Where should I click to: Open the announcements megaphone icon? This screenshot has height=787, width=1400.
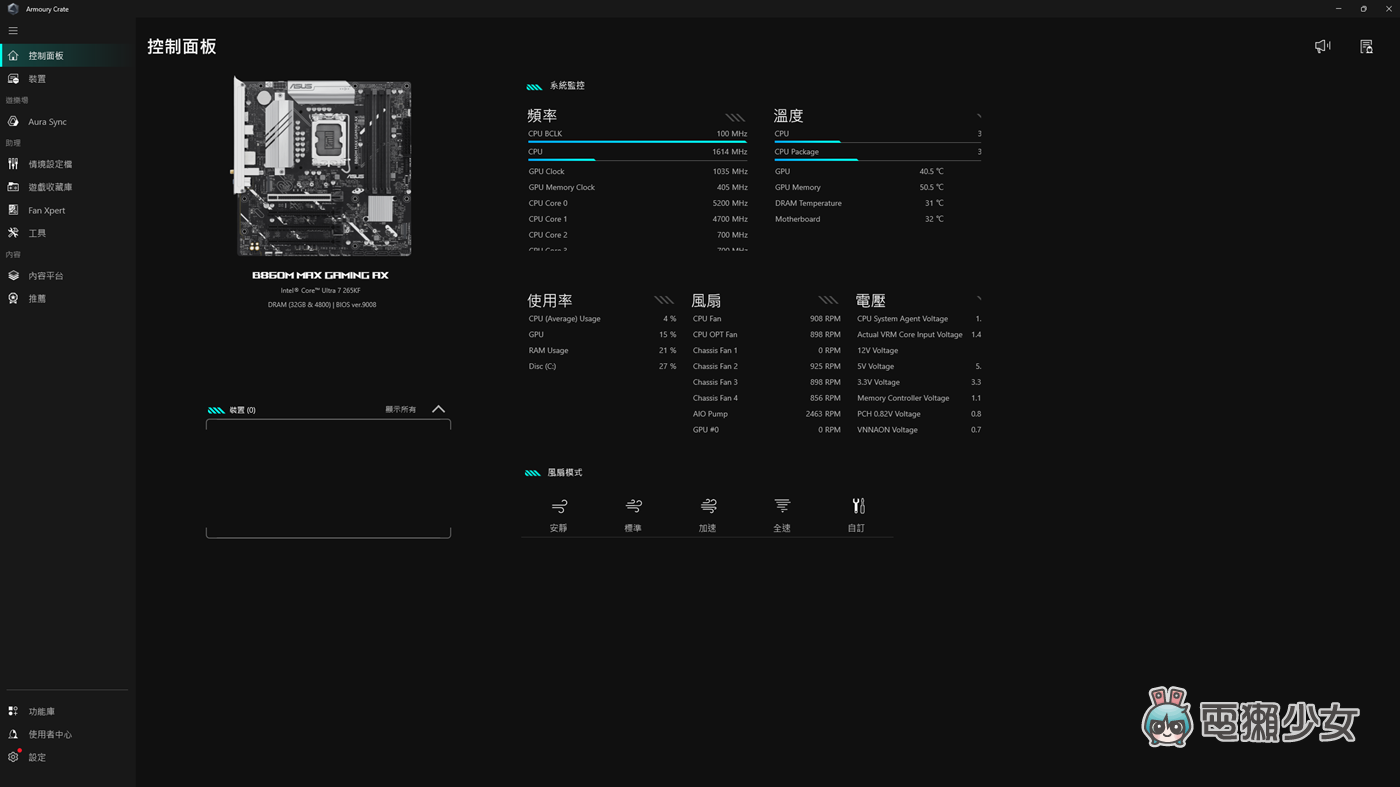[x=1323, y=46]
